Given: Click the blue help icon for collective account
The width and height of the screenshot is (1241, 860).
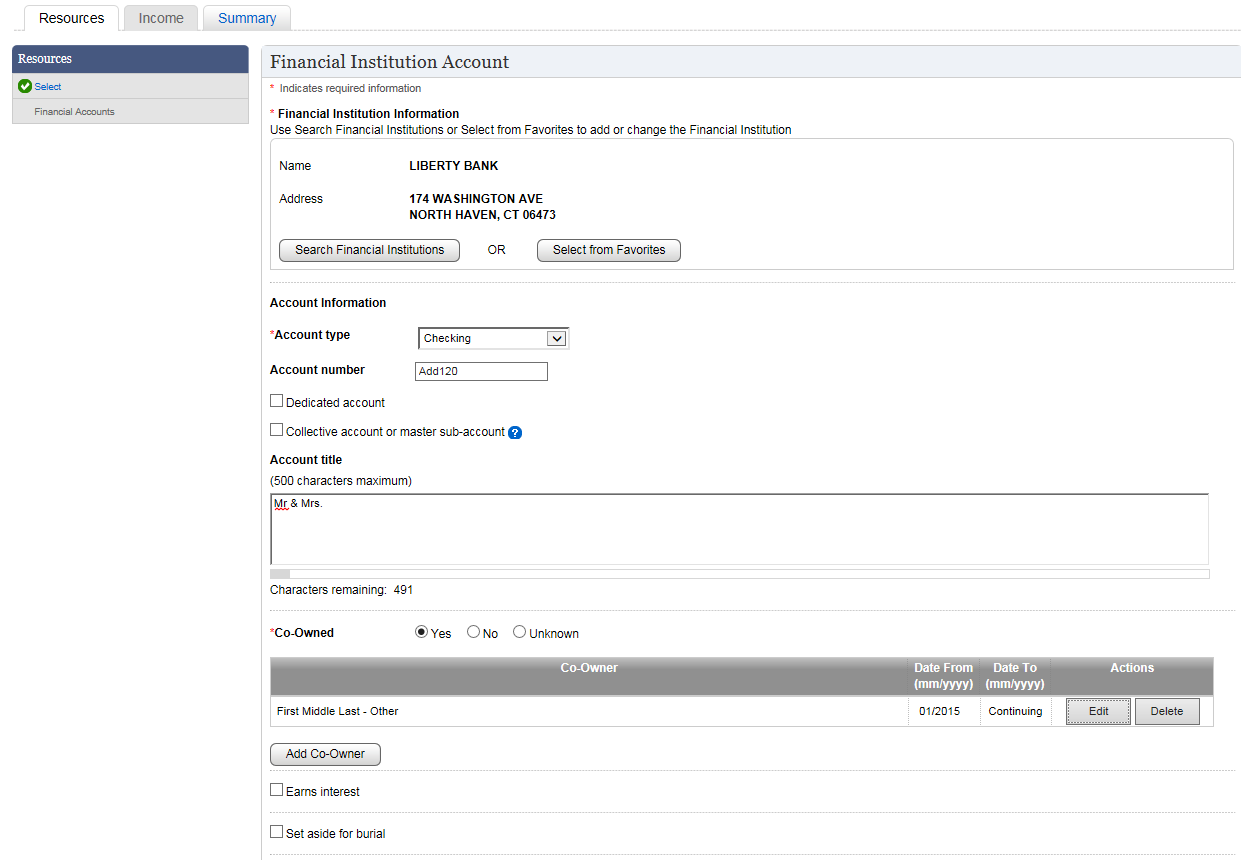Looking at the screenshot, I should pos(515,433).
